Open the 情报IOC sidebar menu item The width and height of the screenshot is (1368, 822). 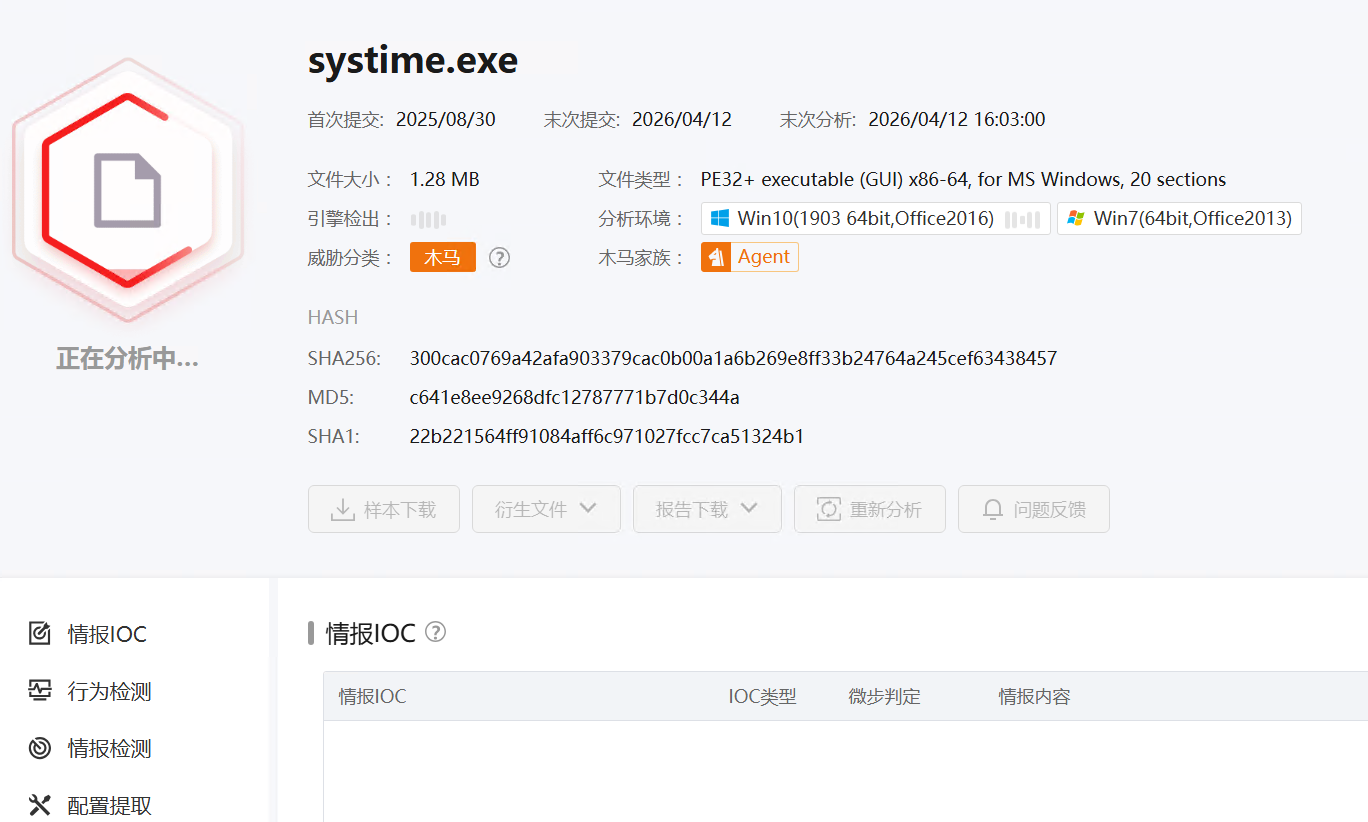tap(88, 634)
